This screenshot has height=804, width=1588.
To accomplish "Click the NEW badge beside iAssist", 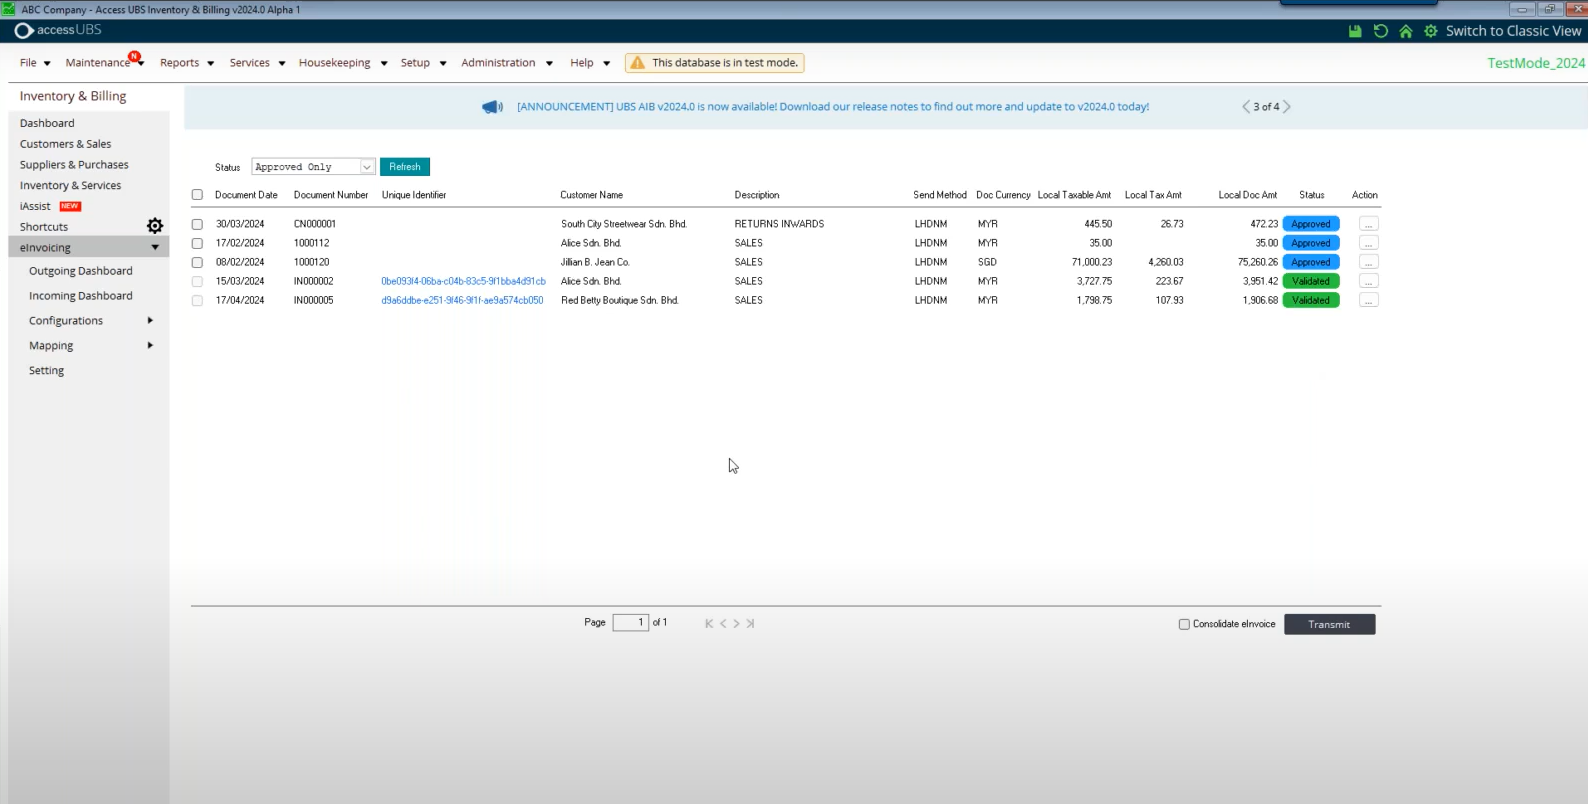I will click(70, 206).
